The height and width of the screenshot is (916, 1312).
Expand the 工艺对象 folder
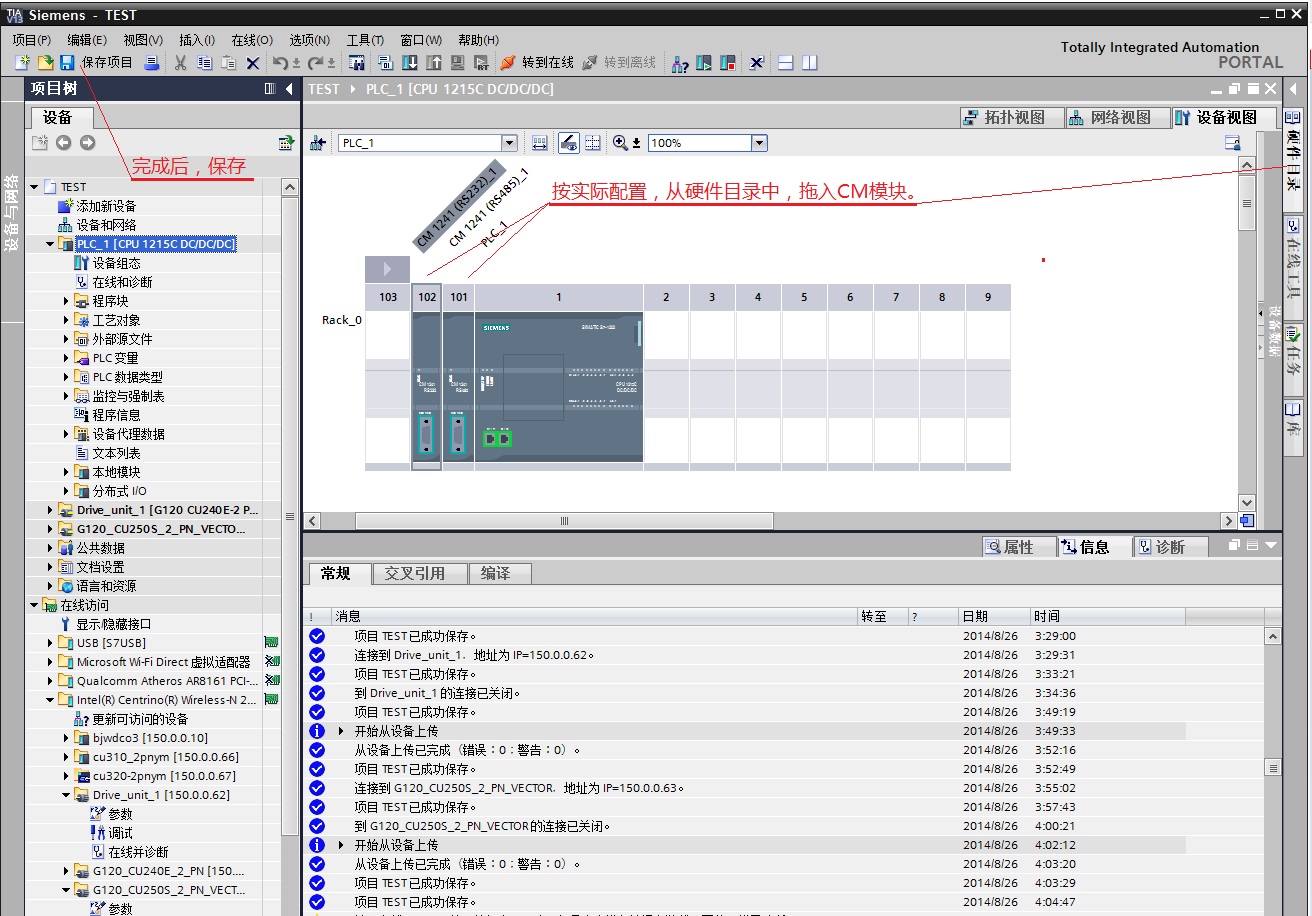67,320
